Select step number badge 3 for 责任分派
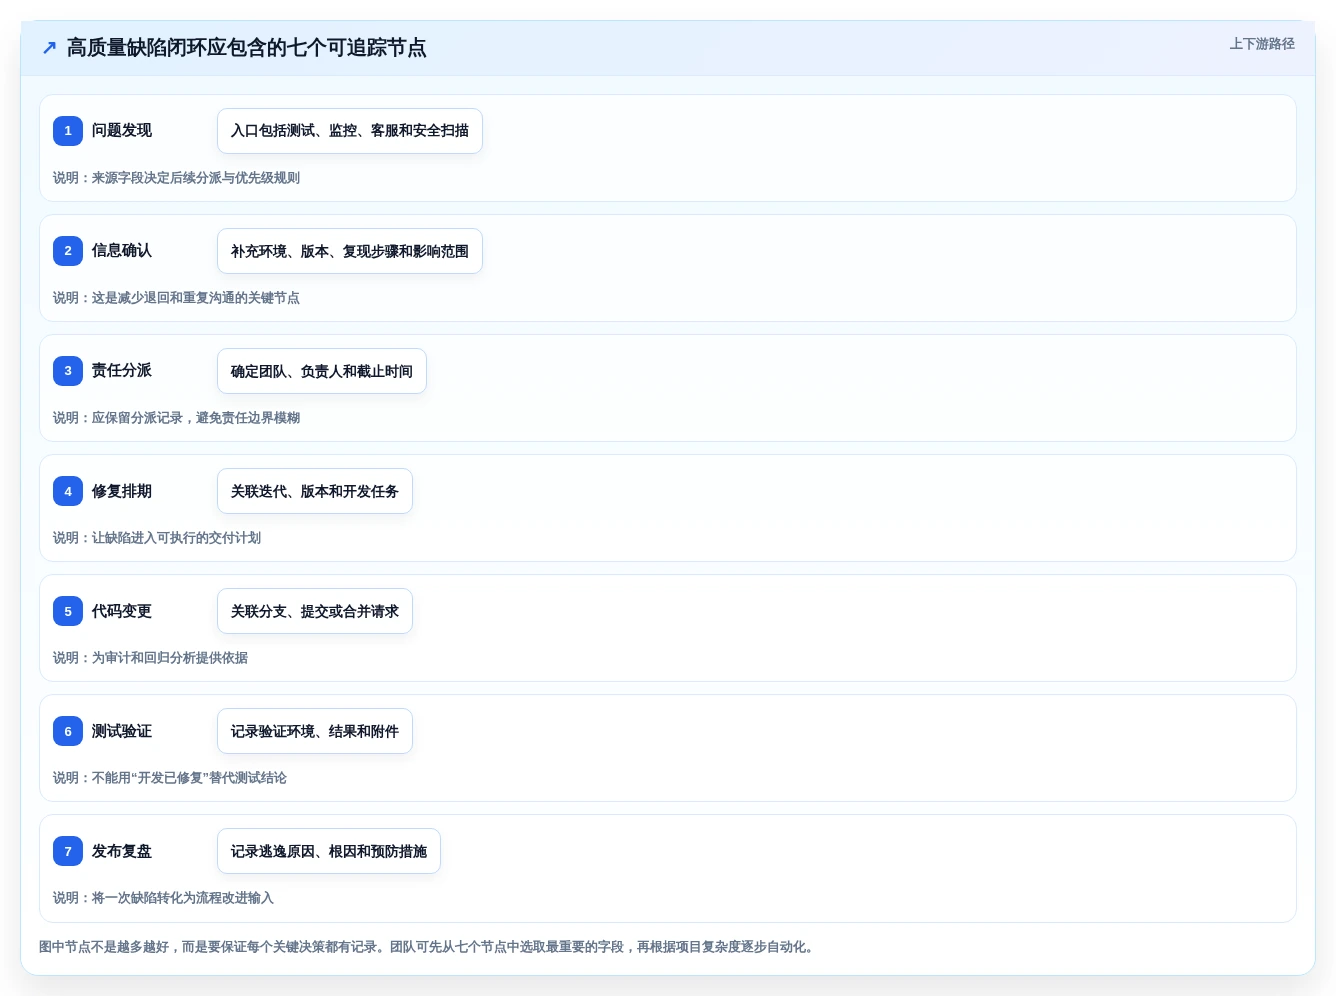 pos(68,370)
